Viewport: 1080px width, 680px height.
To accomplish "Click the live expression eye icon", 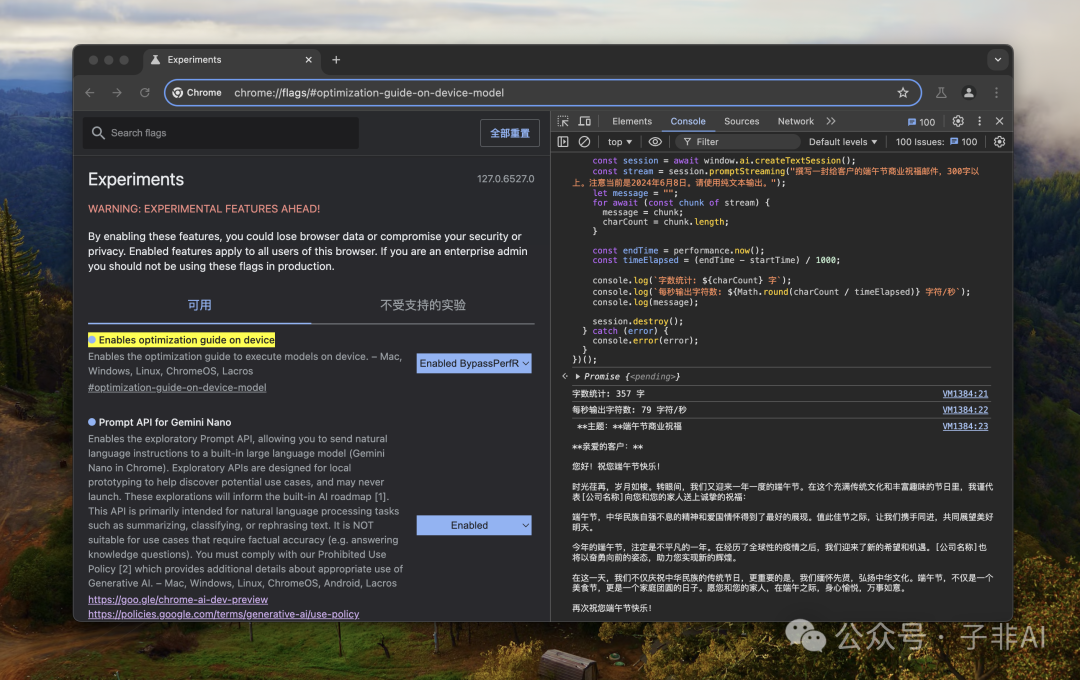I will click(x=655, y=142).
